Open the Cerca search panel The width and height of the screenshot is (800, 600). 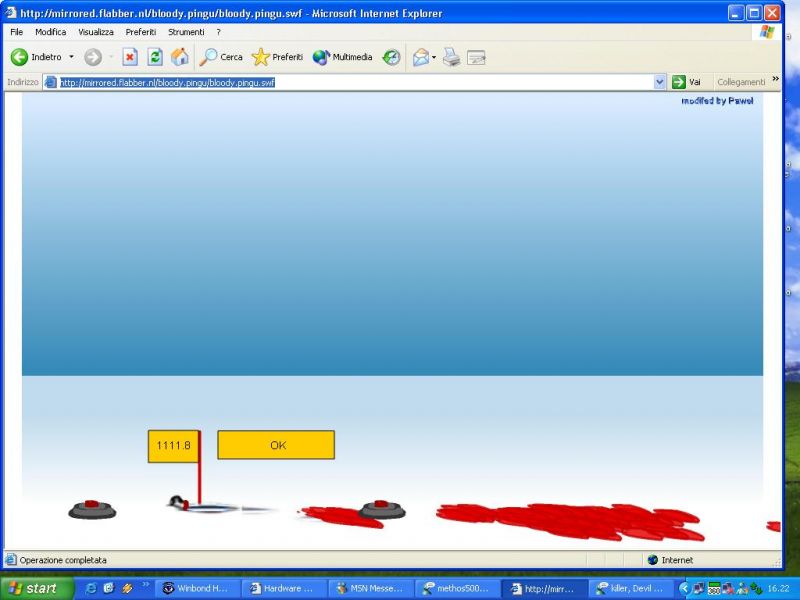click(x=221, y=57)
